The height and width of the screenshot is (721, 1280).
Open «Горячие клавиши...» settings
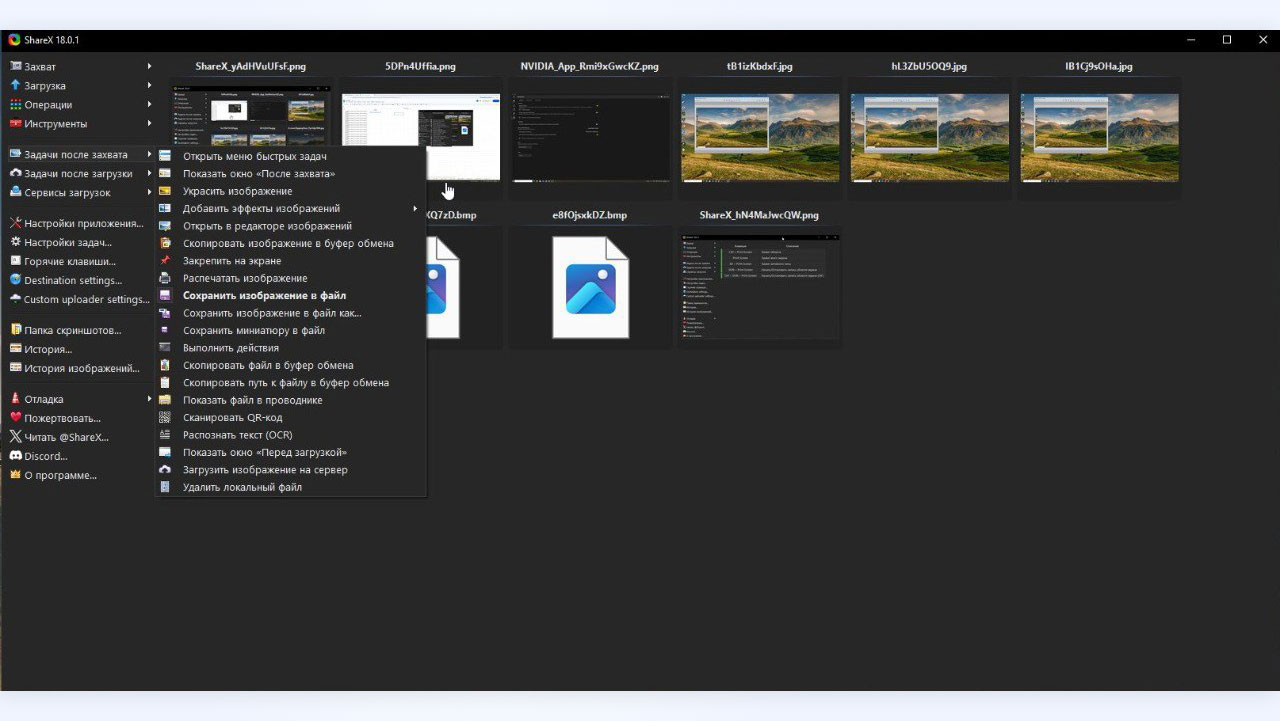point(69,262)
